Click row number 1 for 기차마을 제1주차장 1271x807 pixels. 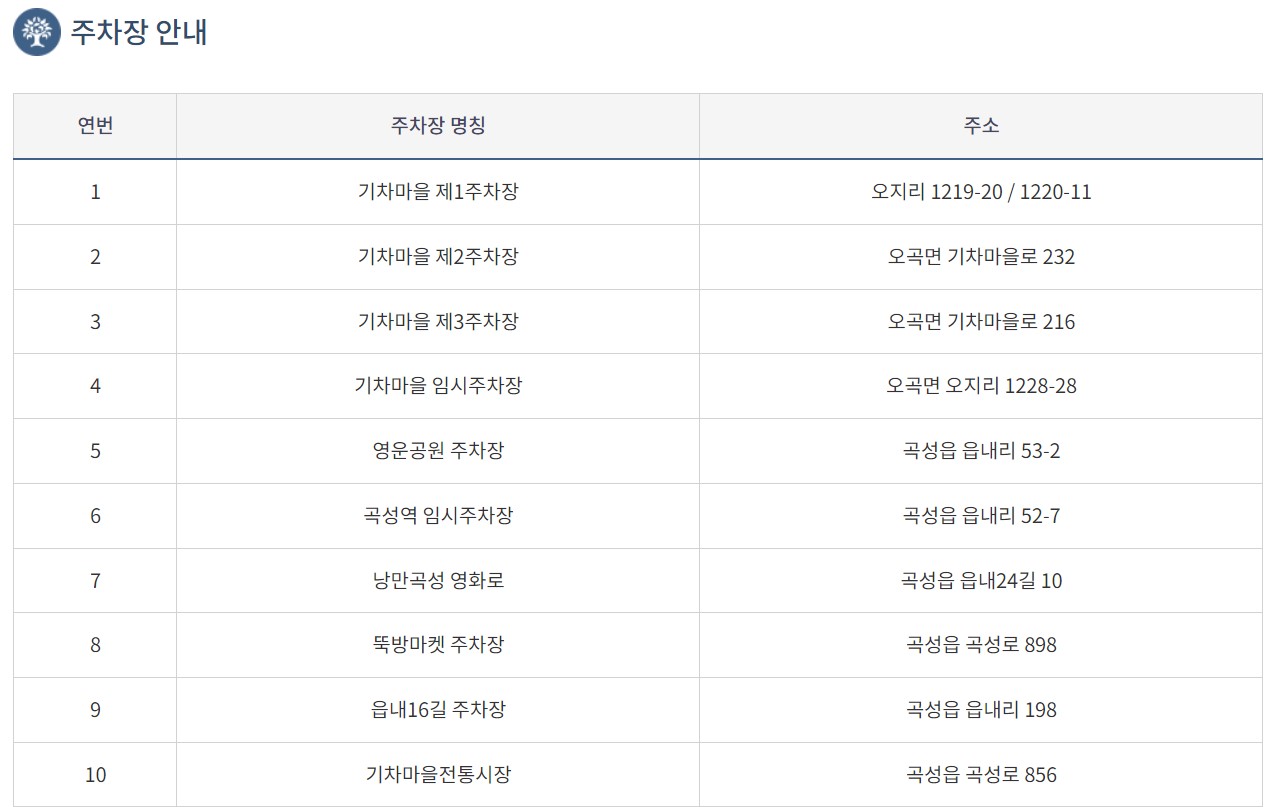[x=95, y=192]
